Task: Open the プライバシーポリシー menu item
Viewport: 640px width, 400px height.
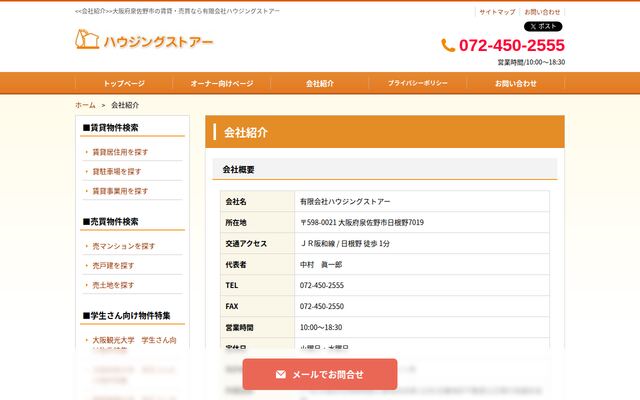Action: [418, 83]
